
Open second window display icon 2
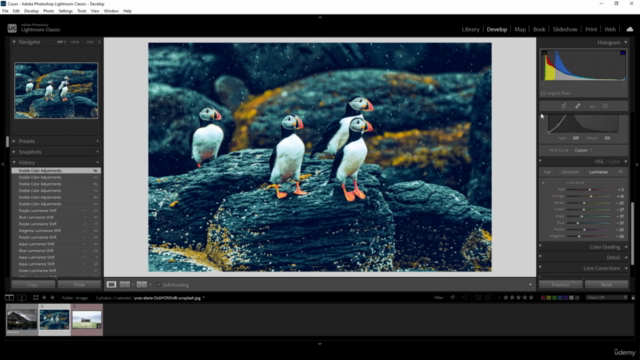[x=22, y=298]
